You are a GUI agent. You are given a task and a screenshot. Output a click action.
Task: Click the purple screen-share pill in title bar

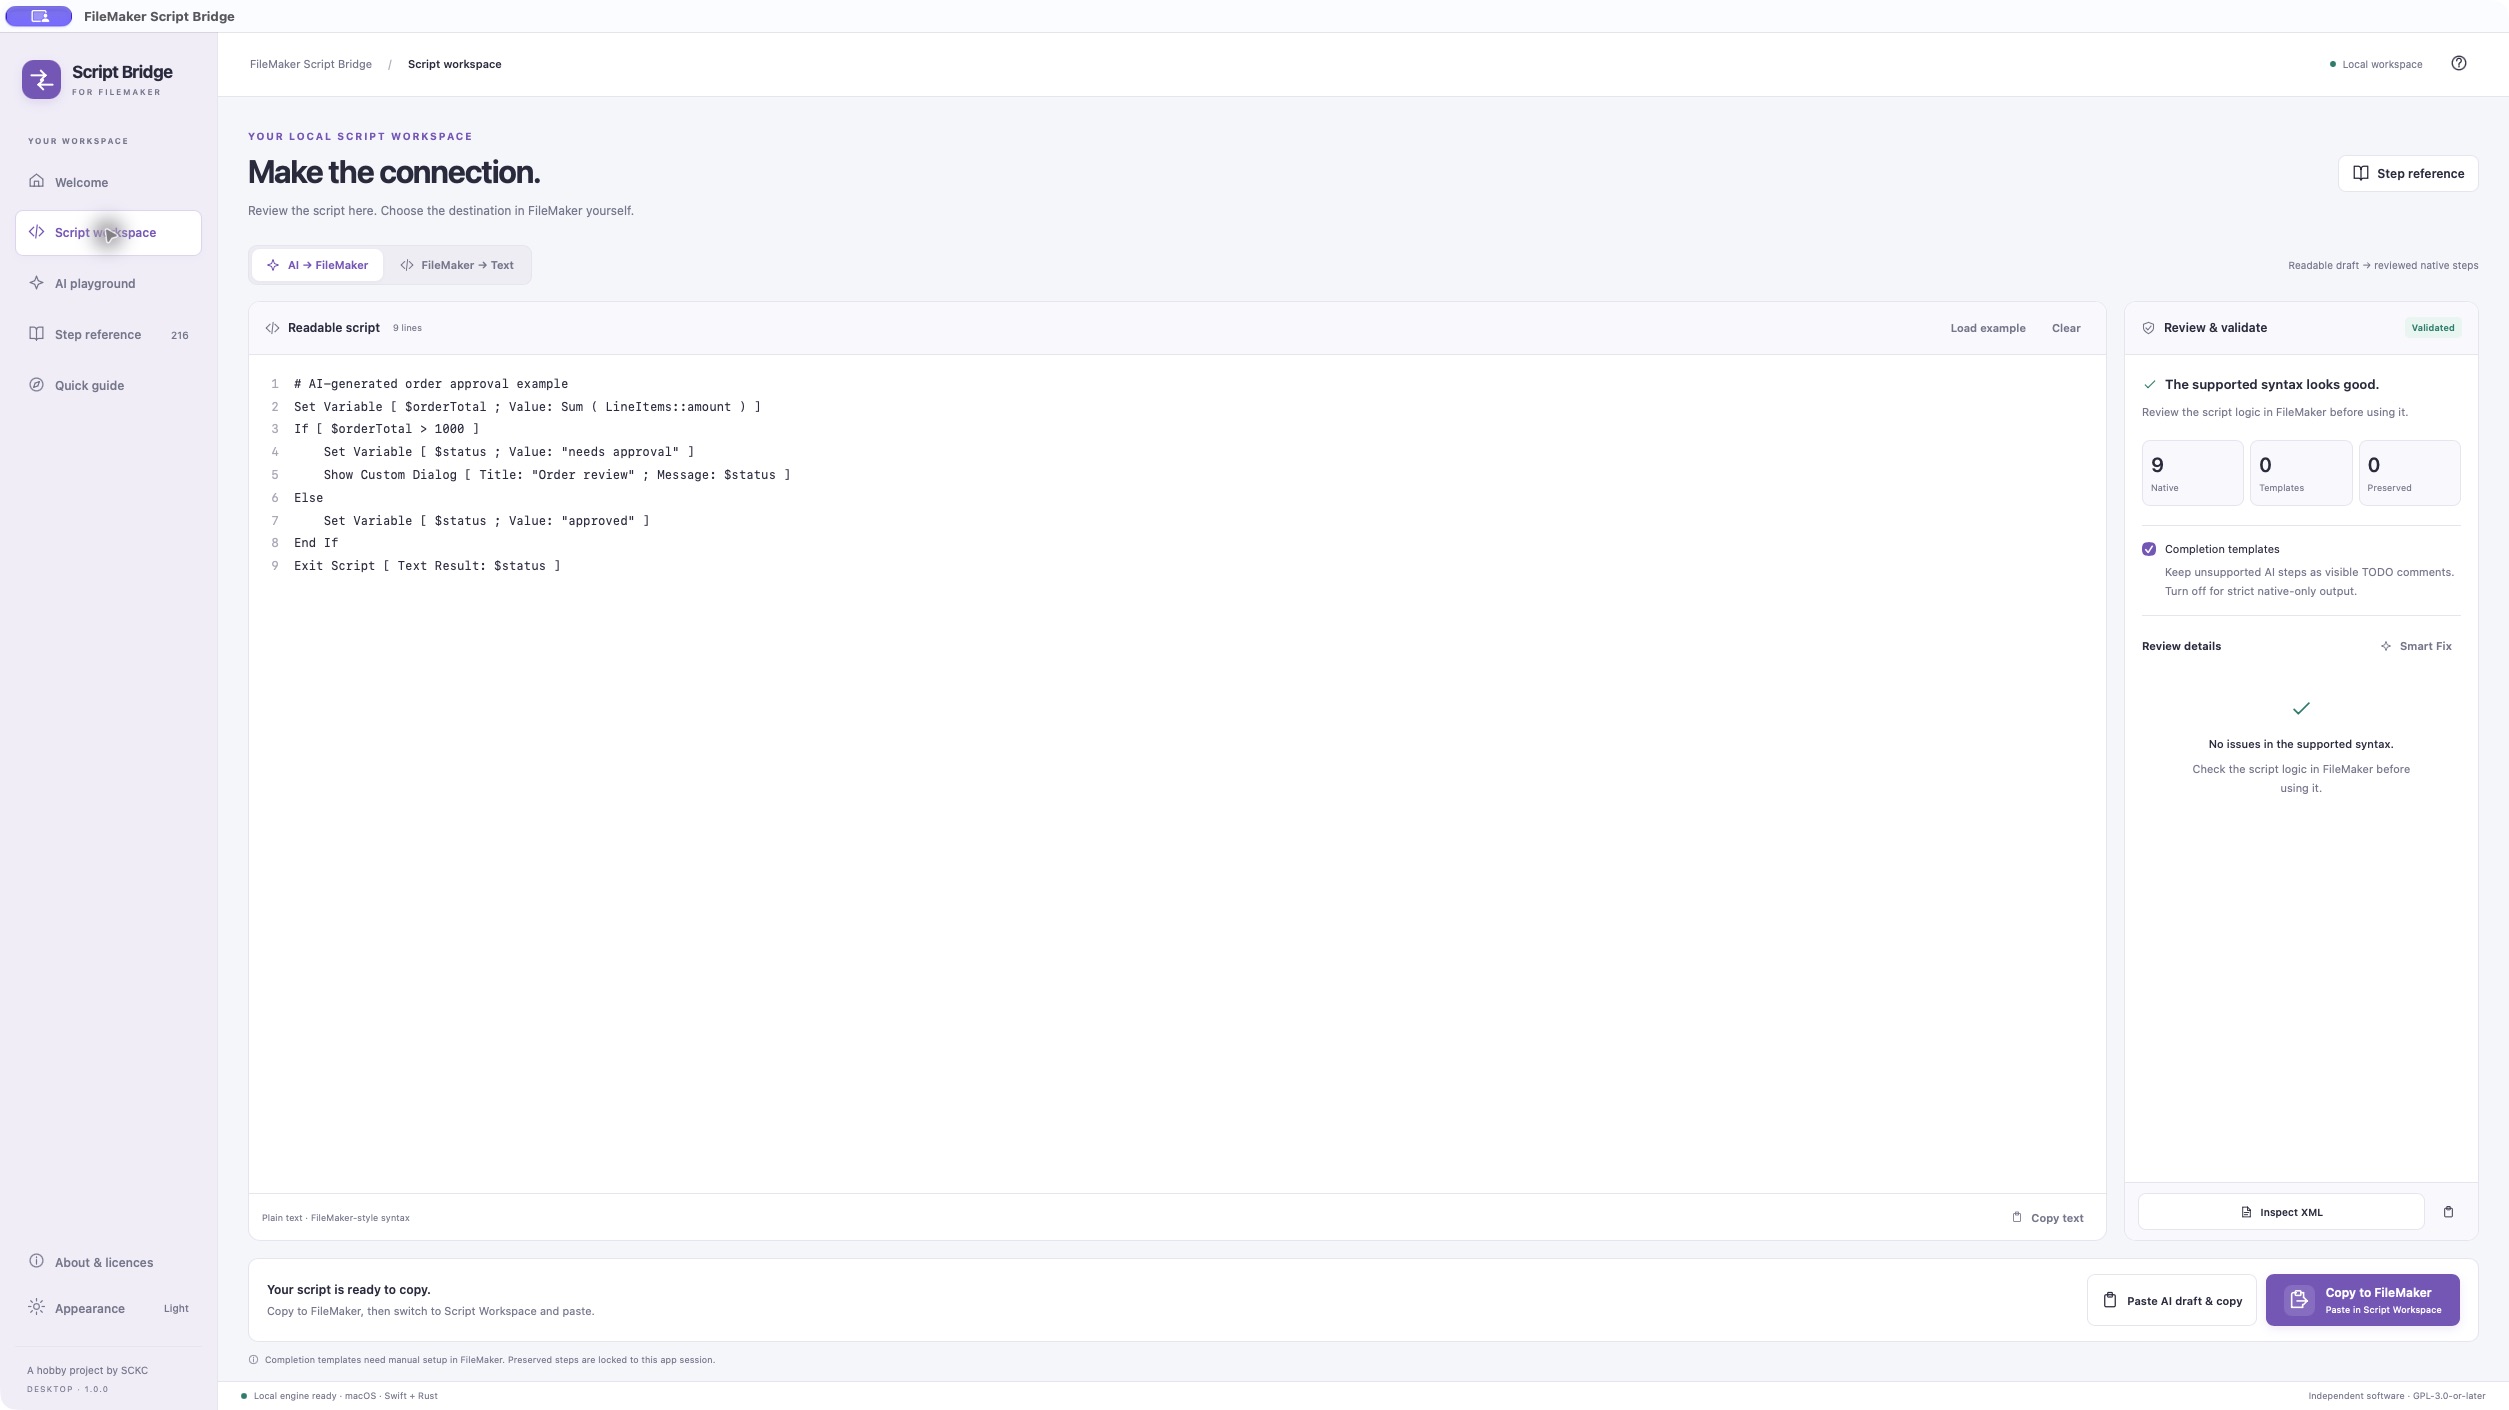[39, 16]
